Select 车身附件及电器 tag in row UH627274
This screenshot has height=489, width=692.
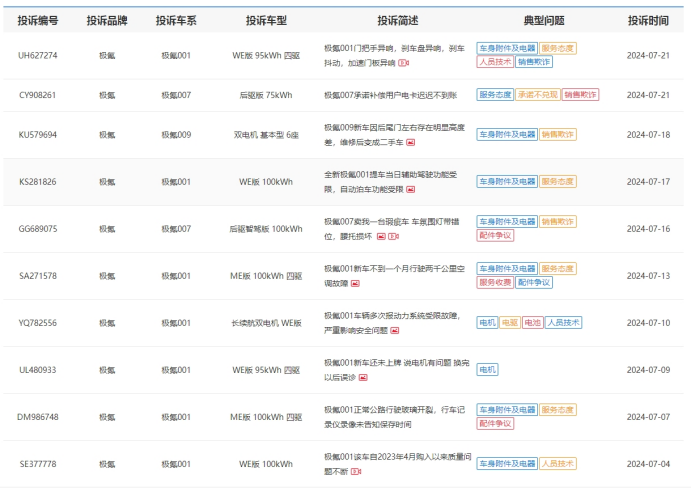click(x=507, y=48)
